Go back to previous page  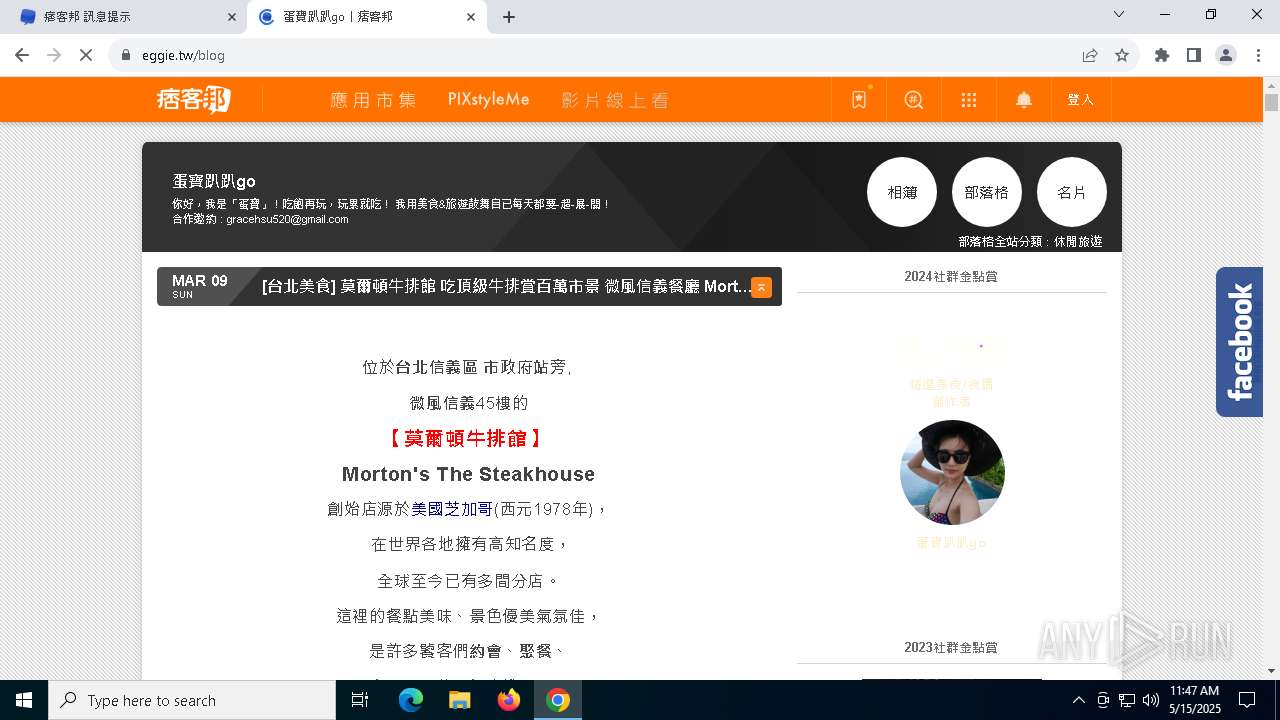[22, 55]
